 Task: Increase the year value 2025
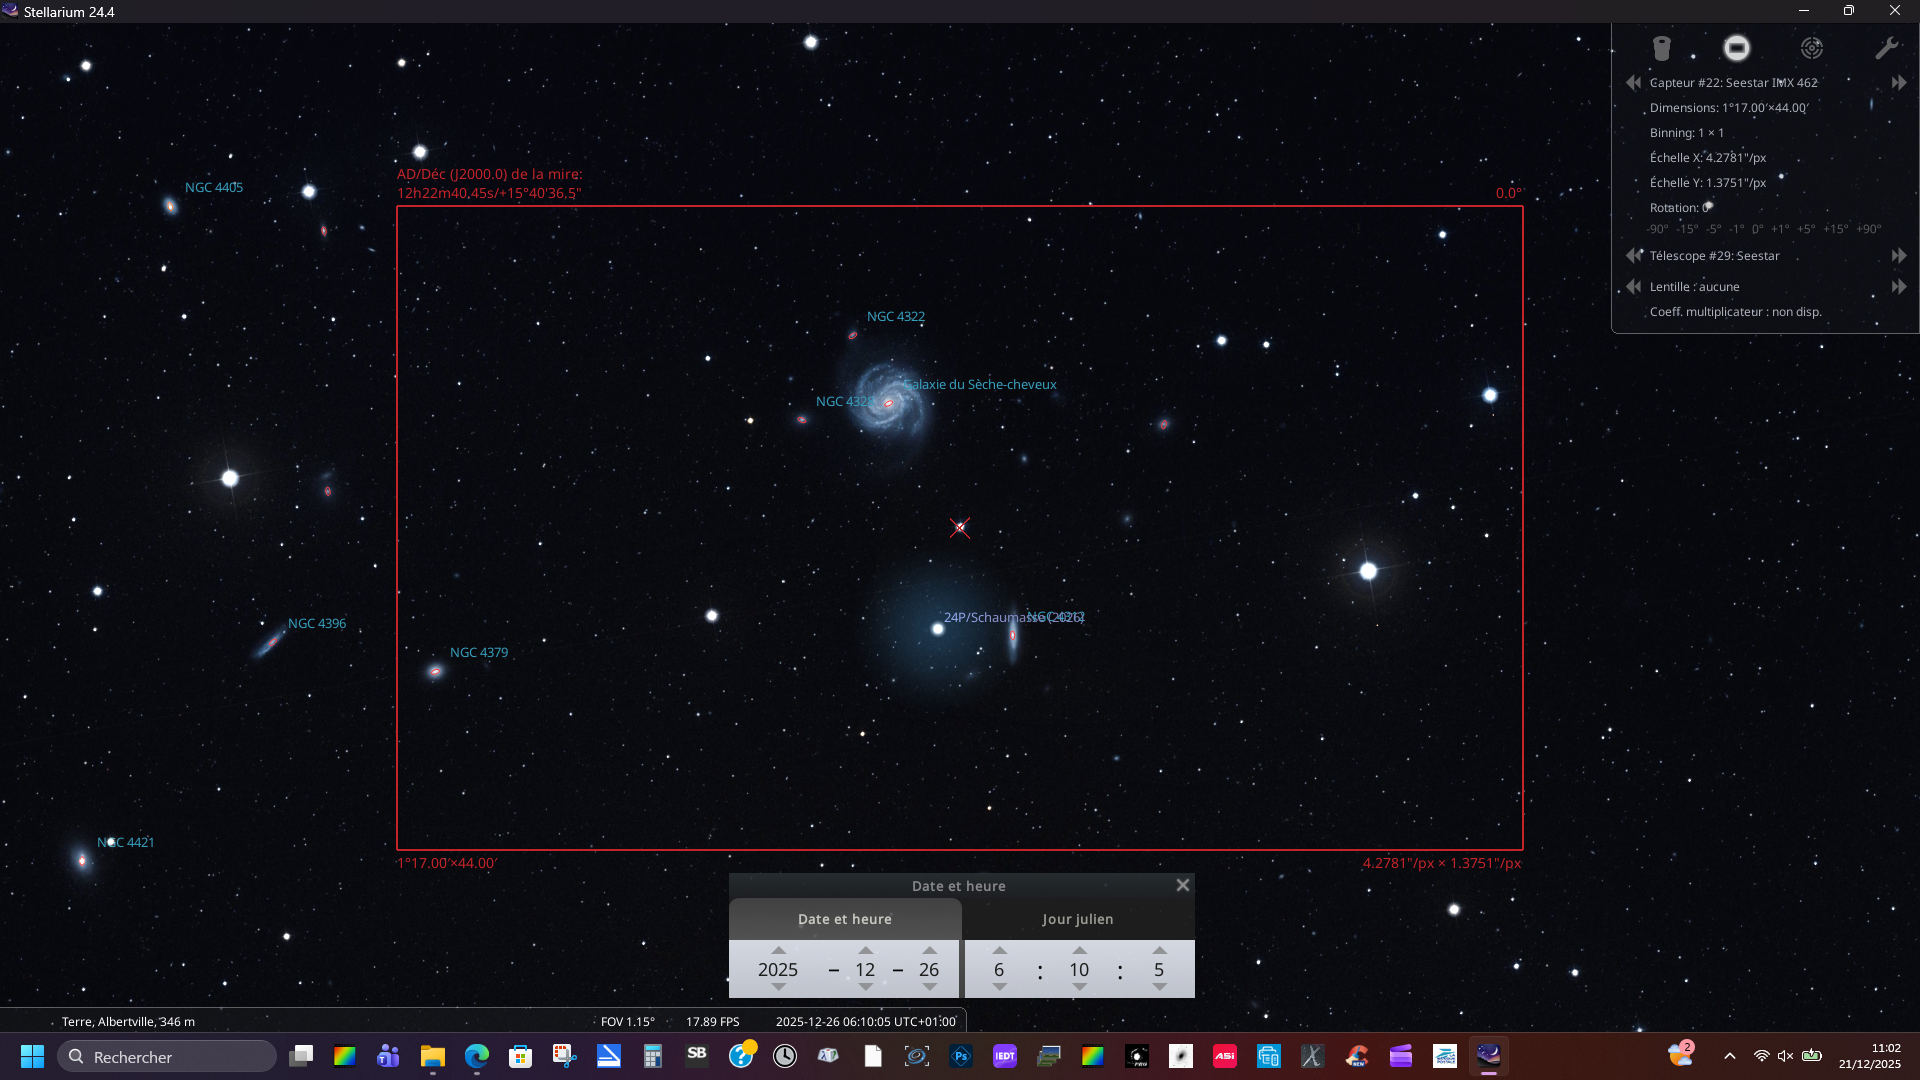point(778,950)
